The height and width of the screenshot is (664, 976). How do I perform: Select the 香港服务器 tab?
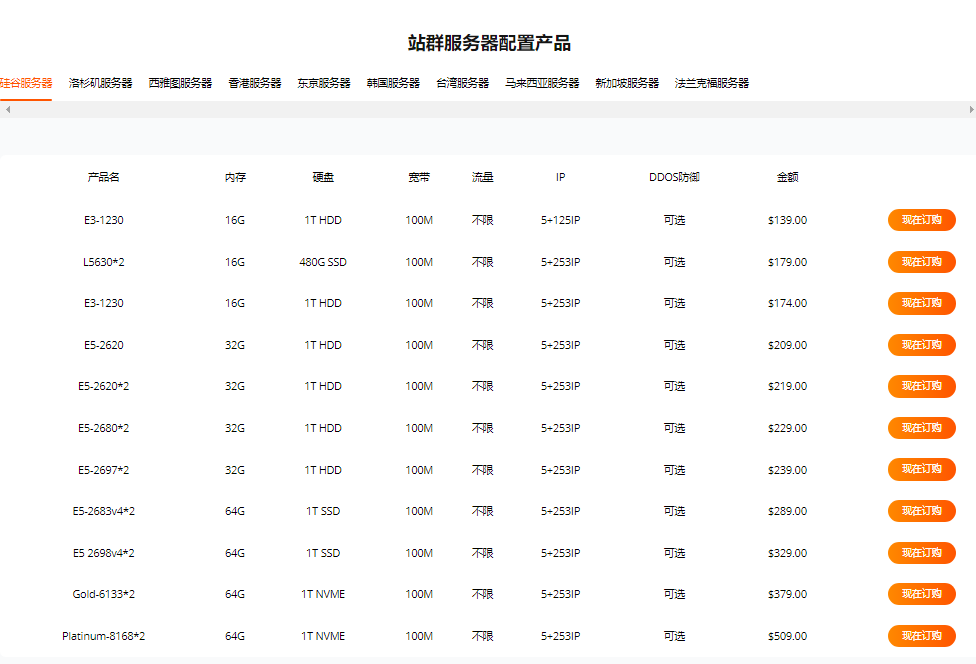click(x=255, y=83)
